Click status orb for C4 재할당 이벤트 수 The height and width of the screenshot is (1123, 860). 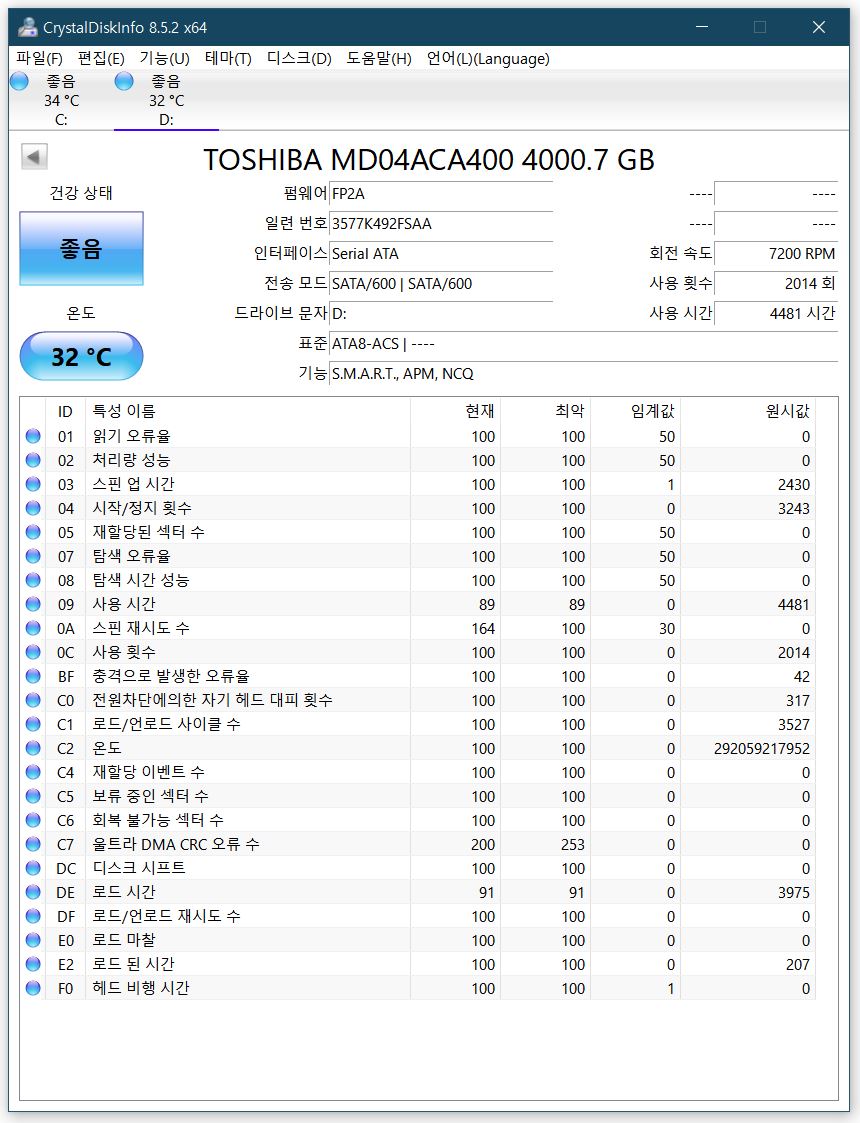click(33, 772)
